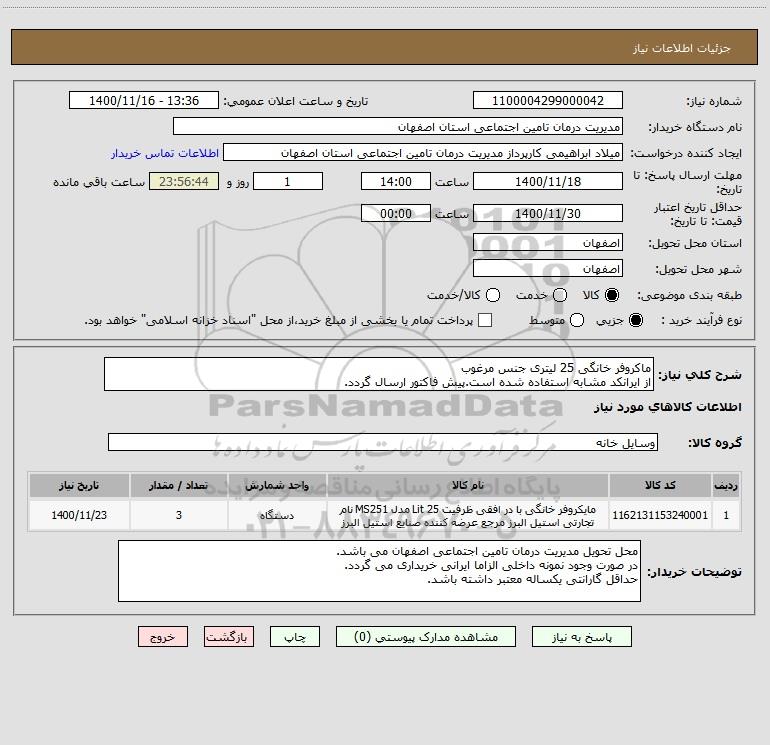Click the تاریخ نیاز column header
This screenshot has height=745, width=770.
click(79, 486)
